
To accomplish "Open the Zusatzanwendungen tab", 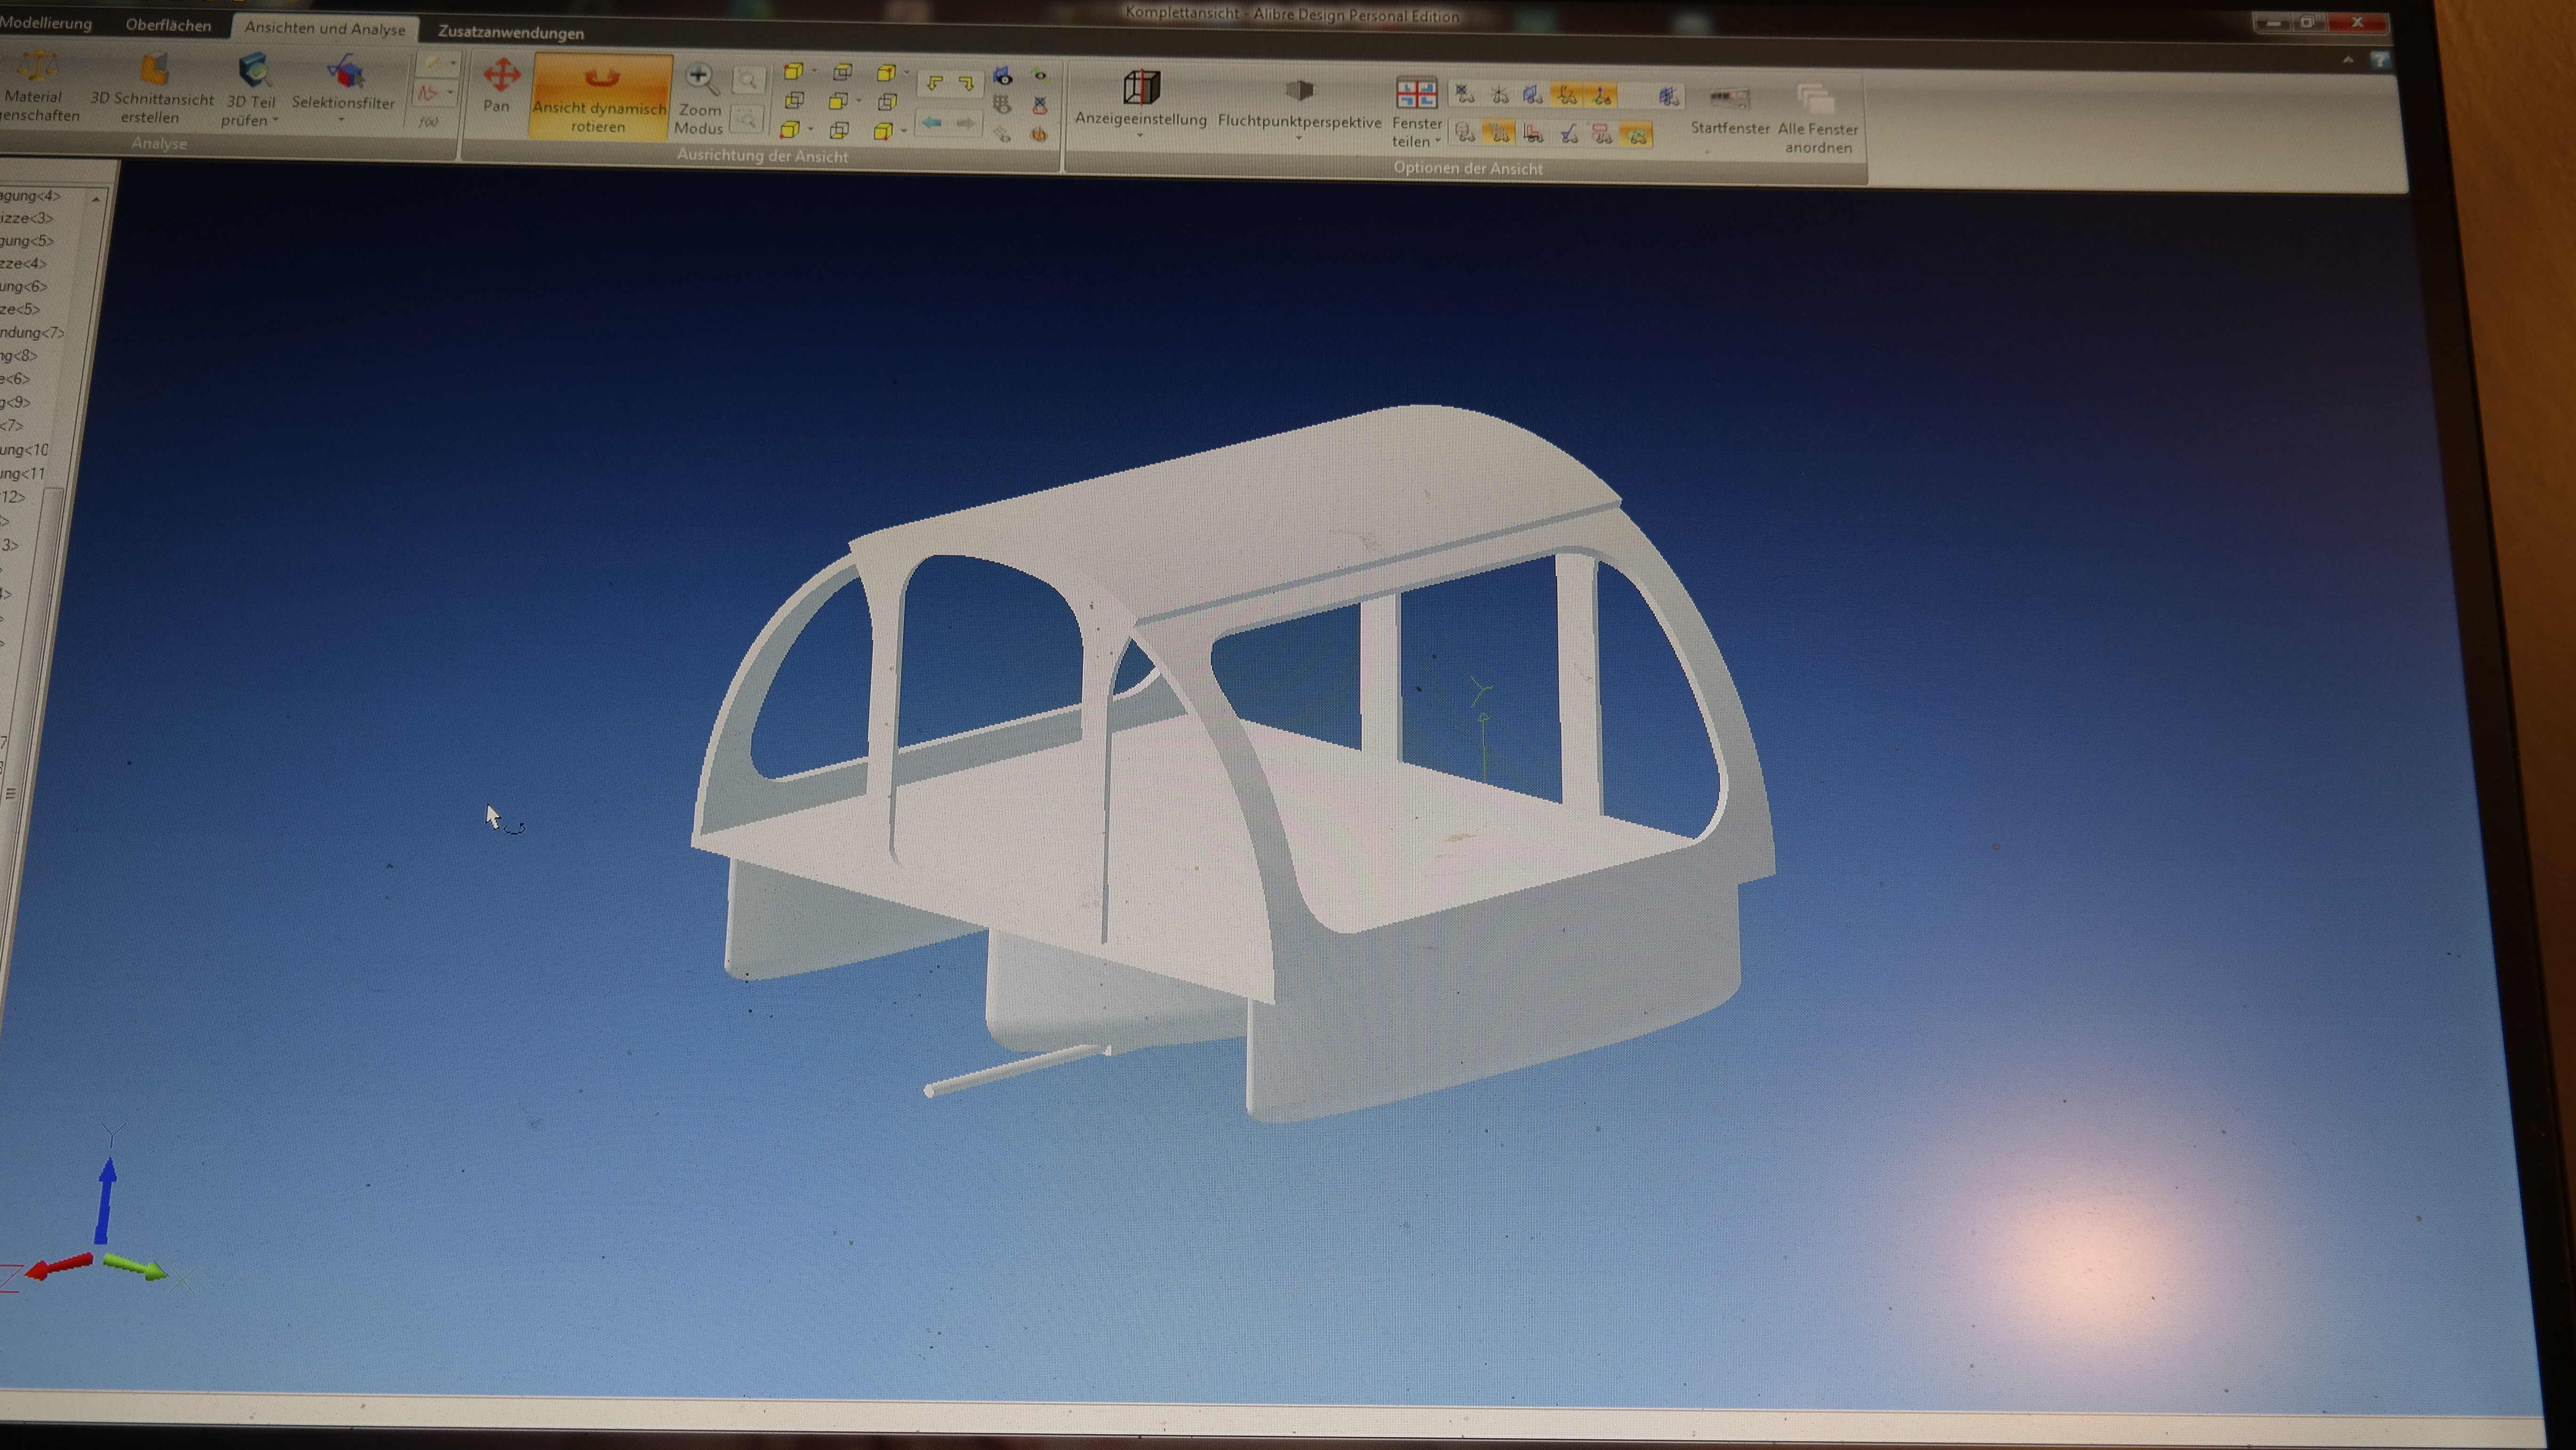I will pos(511,33).
